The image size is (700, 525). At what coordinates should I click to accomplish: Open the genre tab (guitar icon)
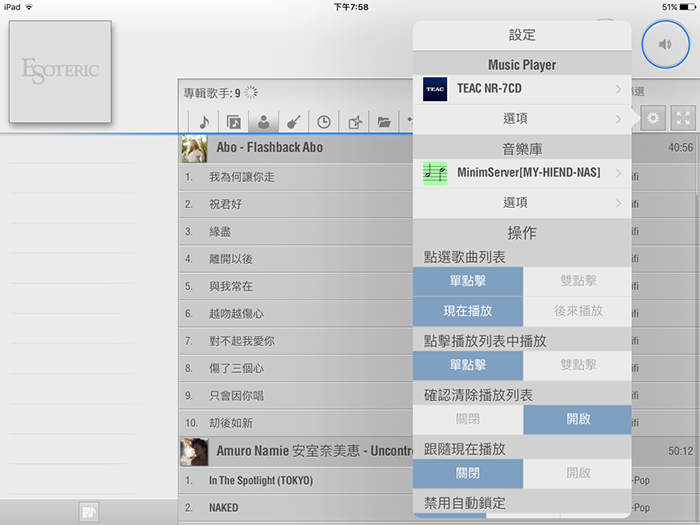pos(293,121)
